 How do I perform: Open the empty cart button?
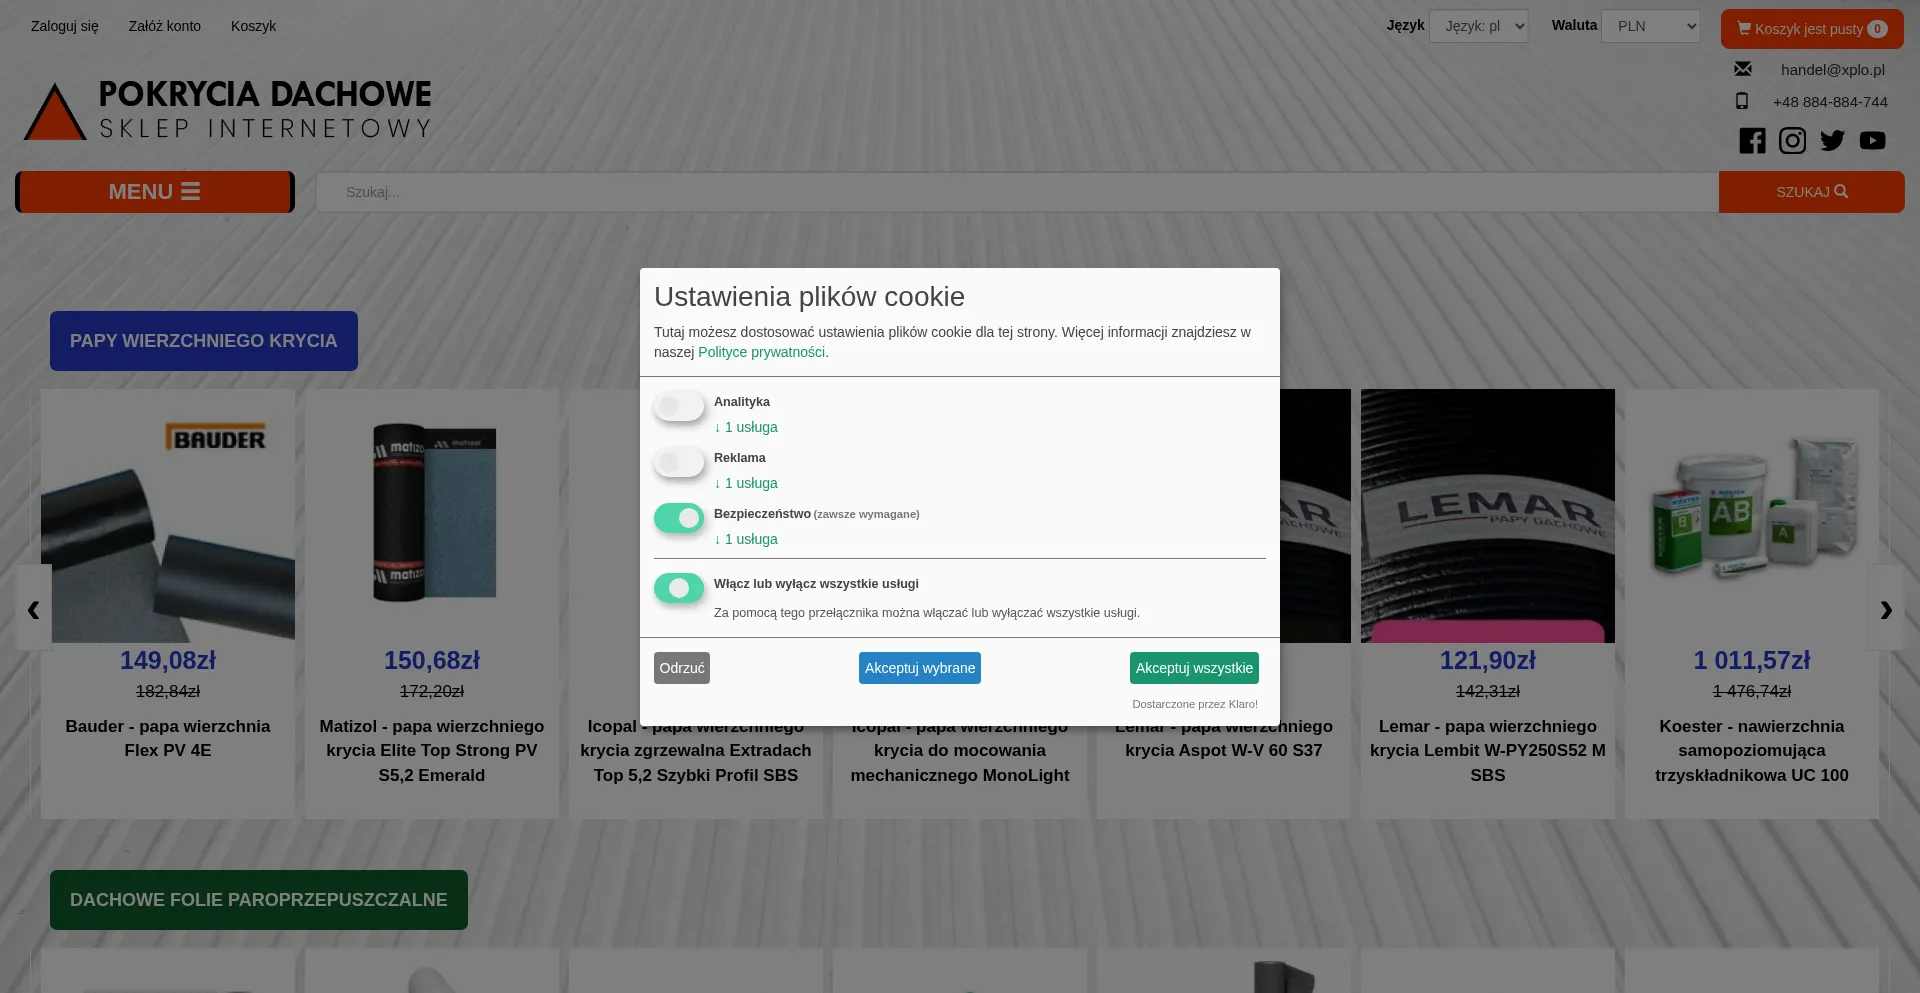[x=1812, y=29]
